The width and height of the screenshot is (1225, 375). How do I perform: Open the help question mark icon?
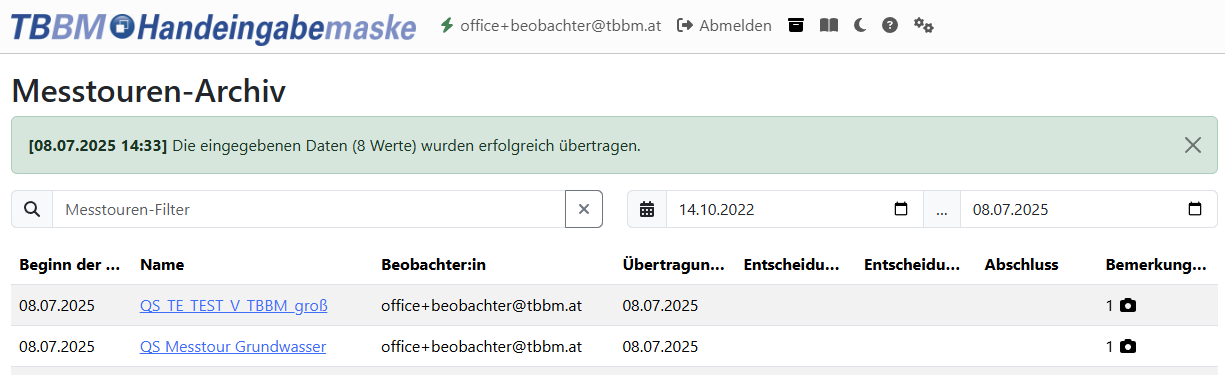(x=890, y=26)
